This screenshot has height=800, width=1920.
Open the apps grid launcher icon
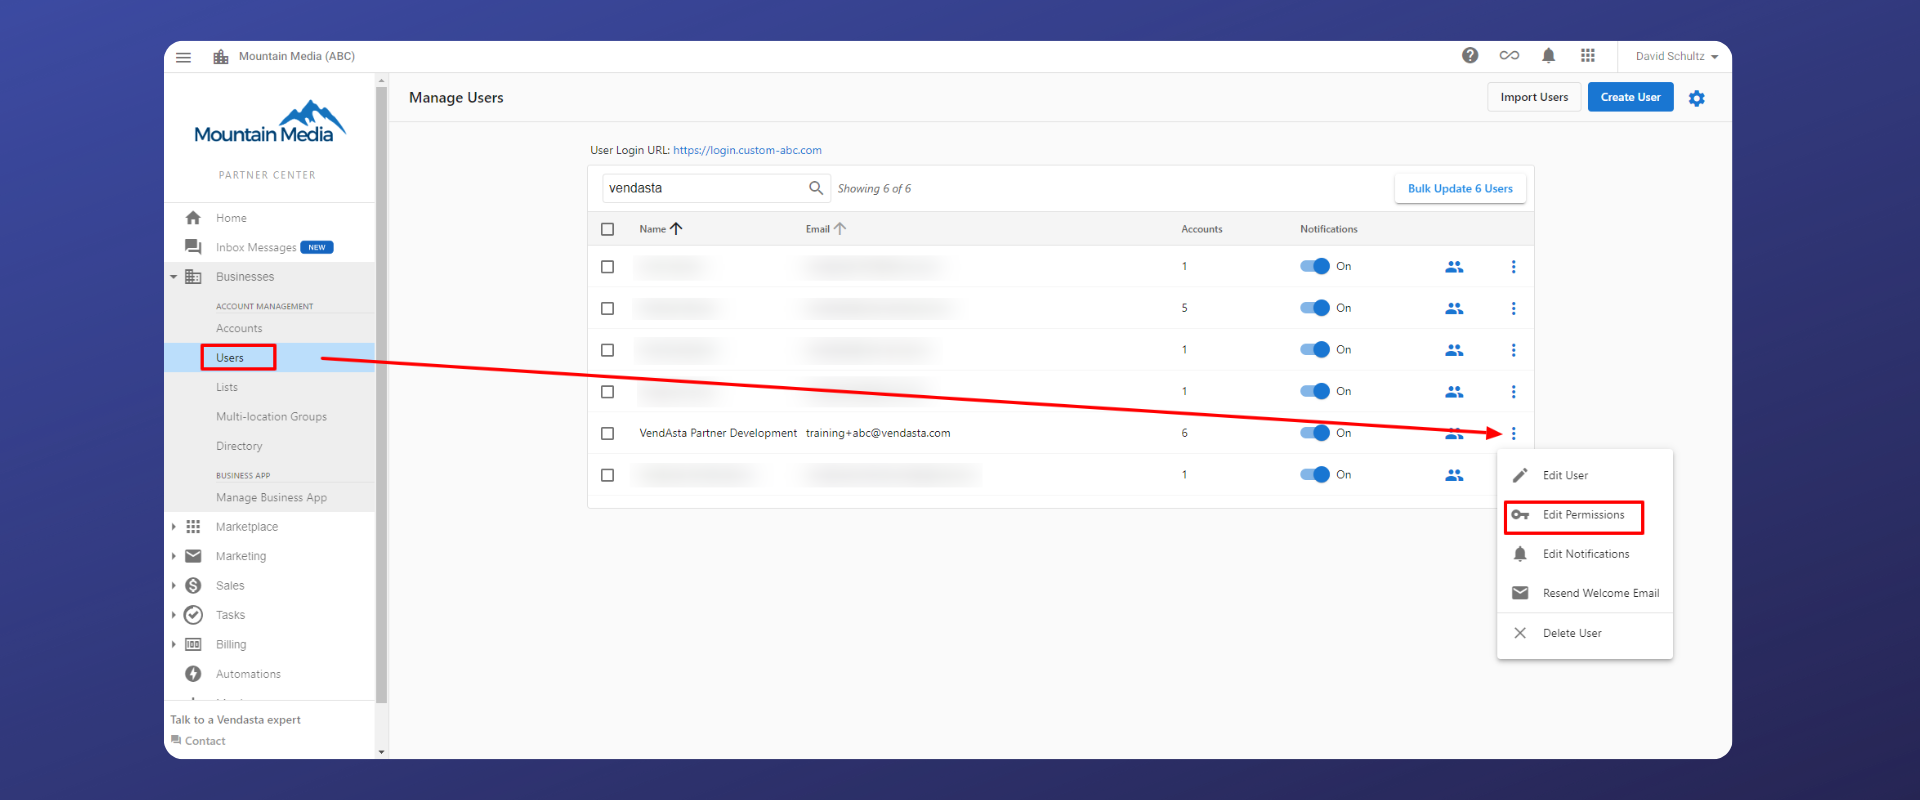point(1588,56)
